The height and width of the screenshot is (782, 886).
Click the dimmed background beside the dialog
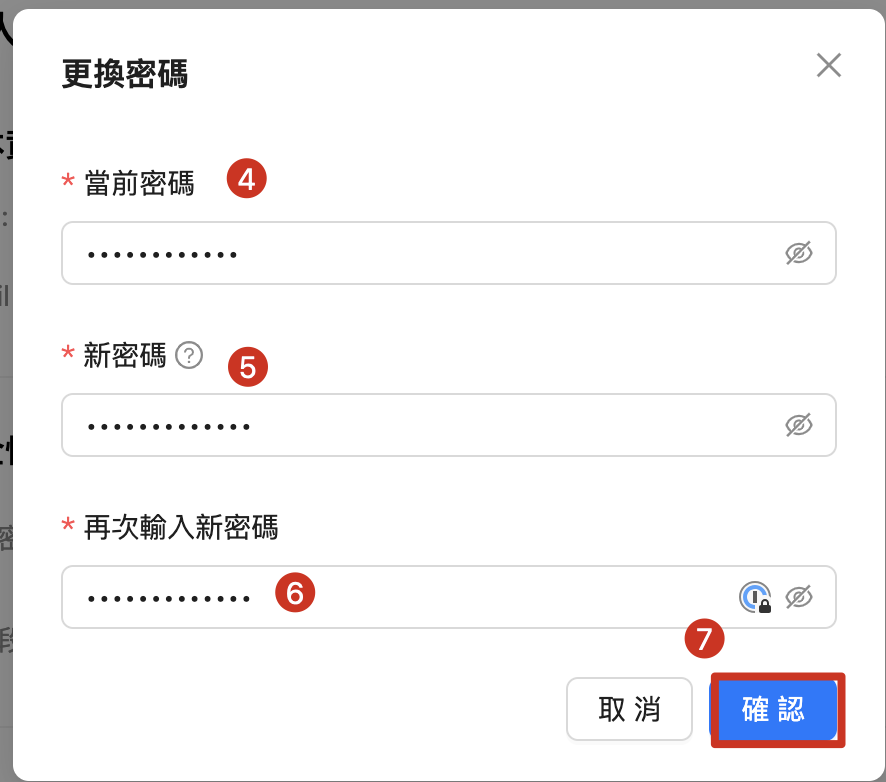(6, 396)
